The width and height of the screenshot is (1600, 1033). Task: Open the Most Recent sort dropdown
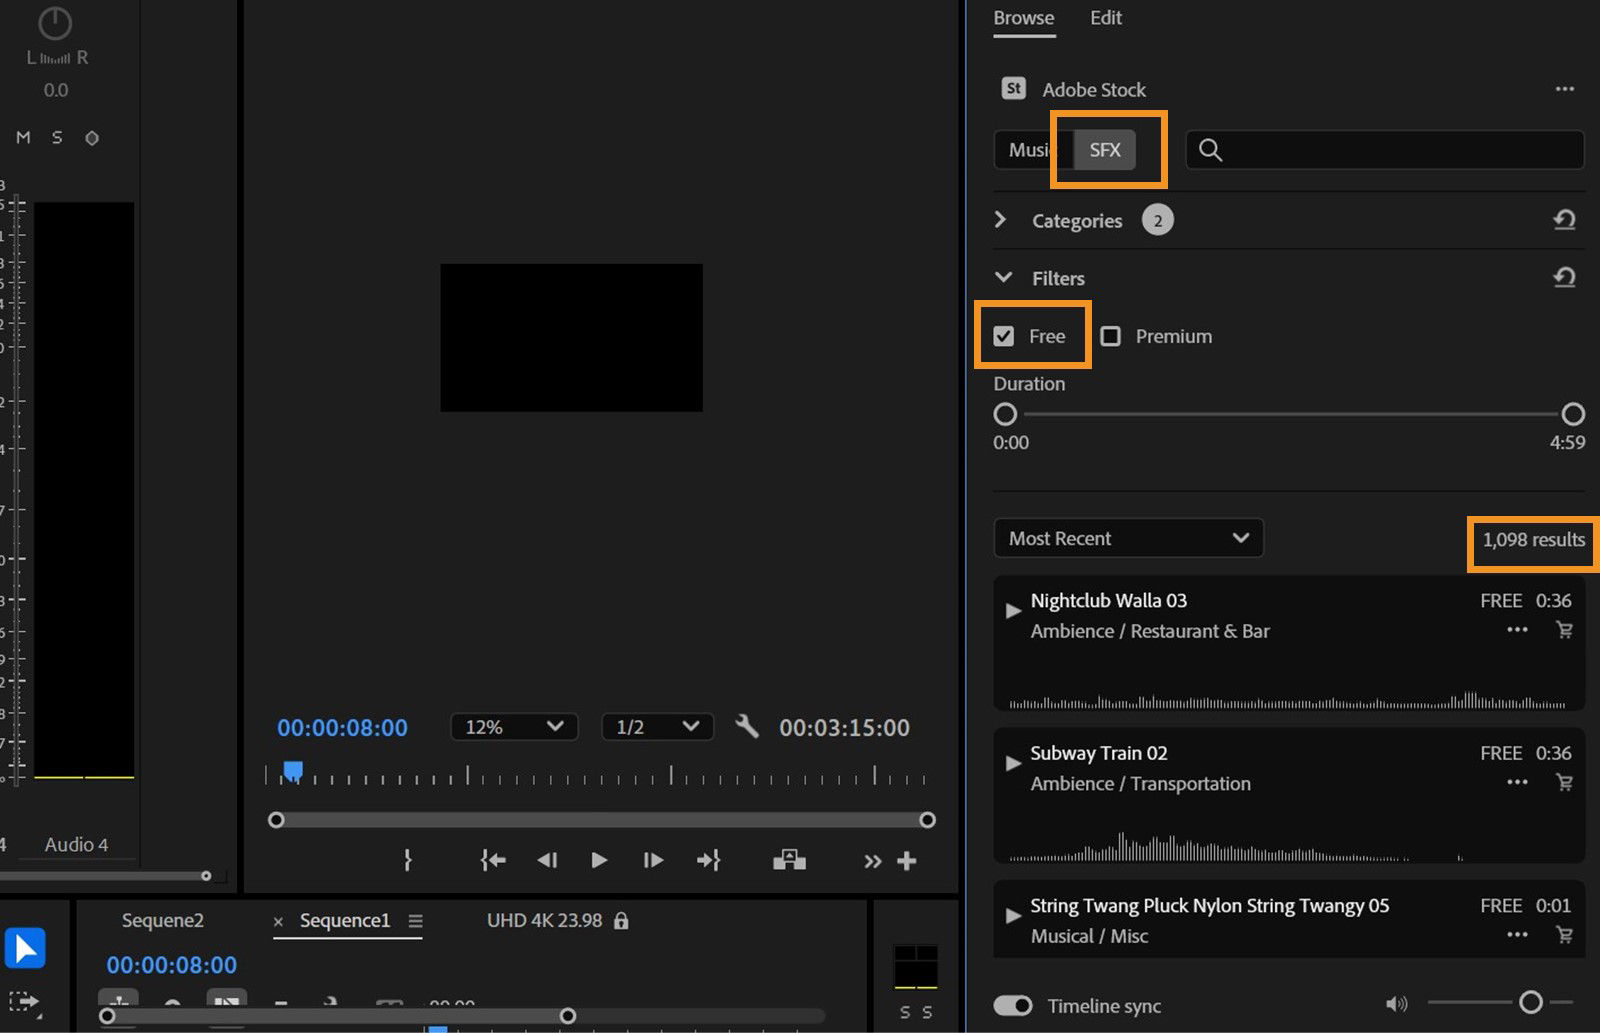(1129, 538)
